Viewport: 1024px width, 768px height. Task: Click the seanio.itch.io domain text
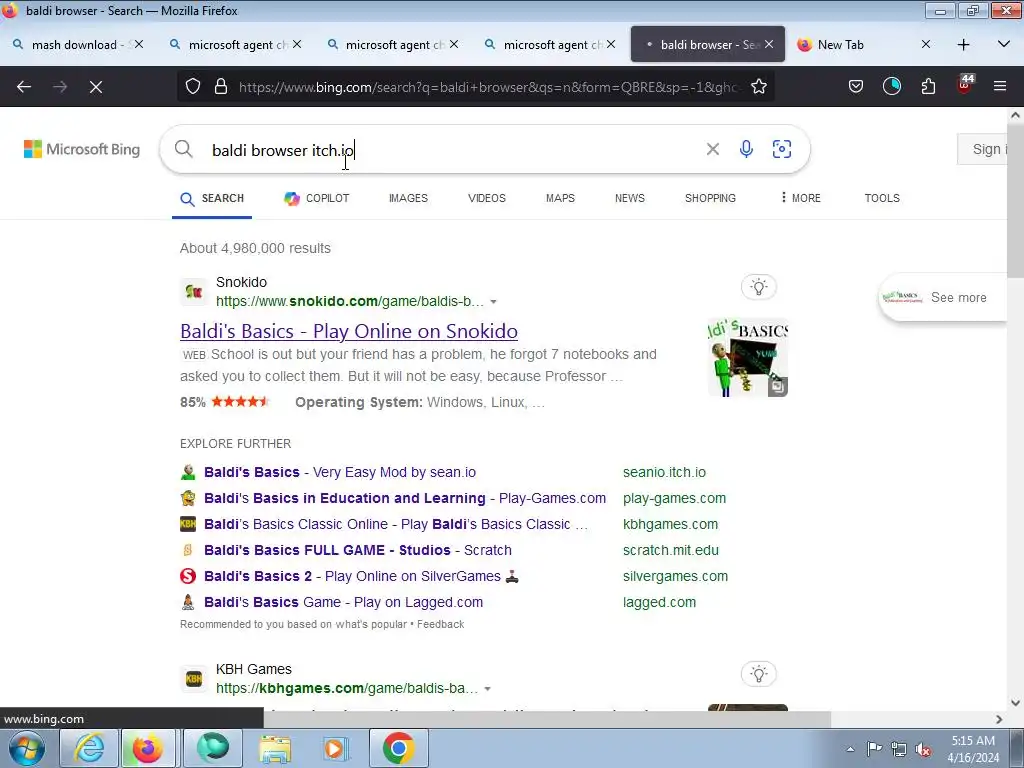tap(664, 472)
